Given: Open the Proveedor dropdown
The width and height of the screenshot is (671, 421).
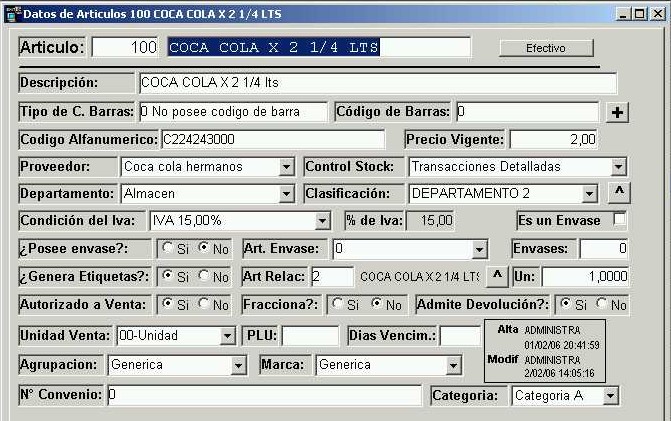Looking at the screenshot, I should click(x=286, y=167).
